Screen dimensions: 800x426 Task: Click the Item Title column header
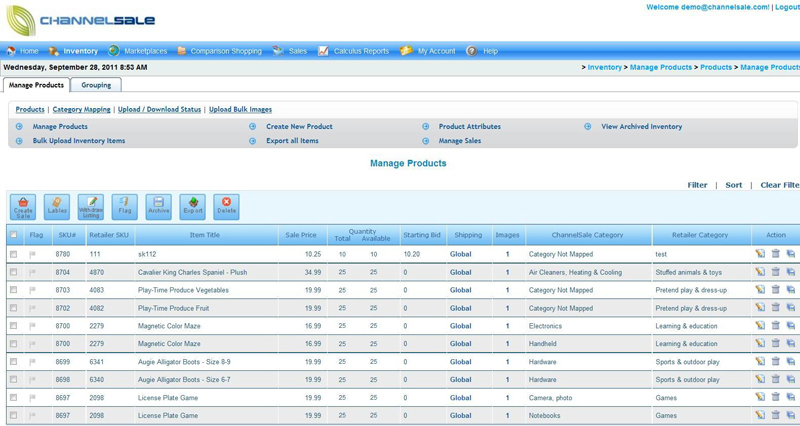click(205, 235)
